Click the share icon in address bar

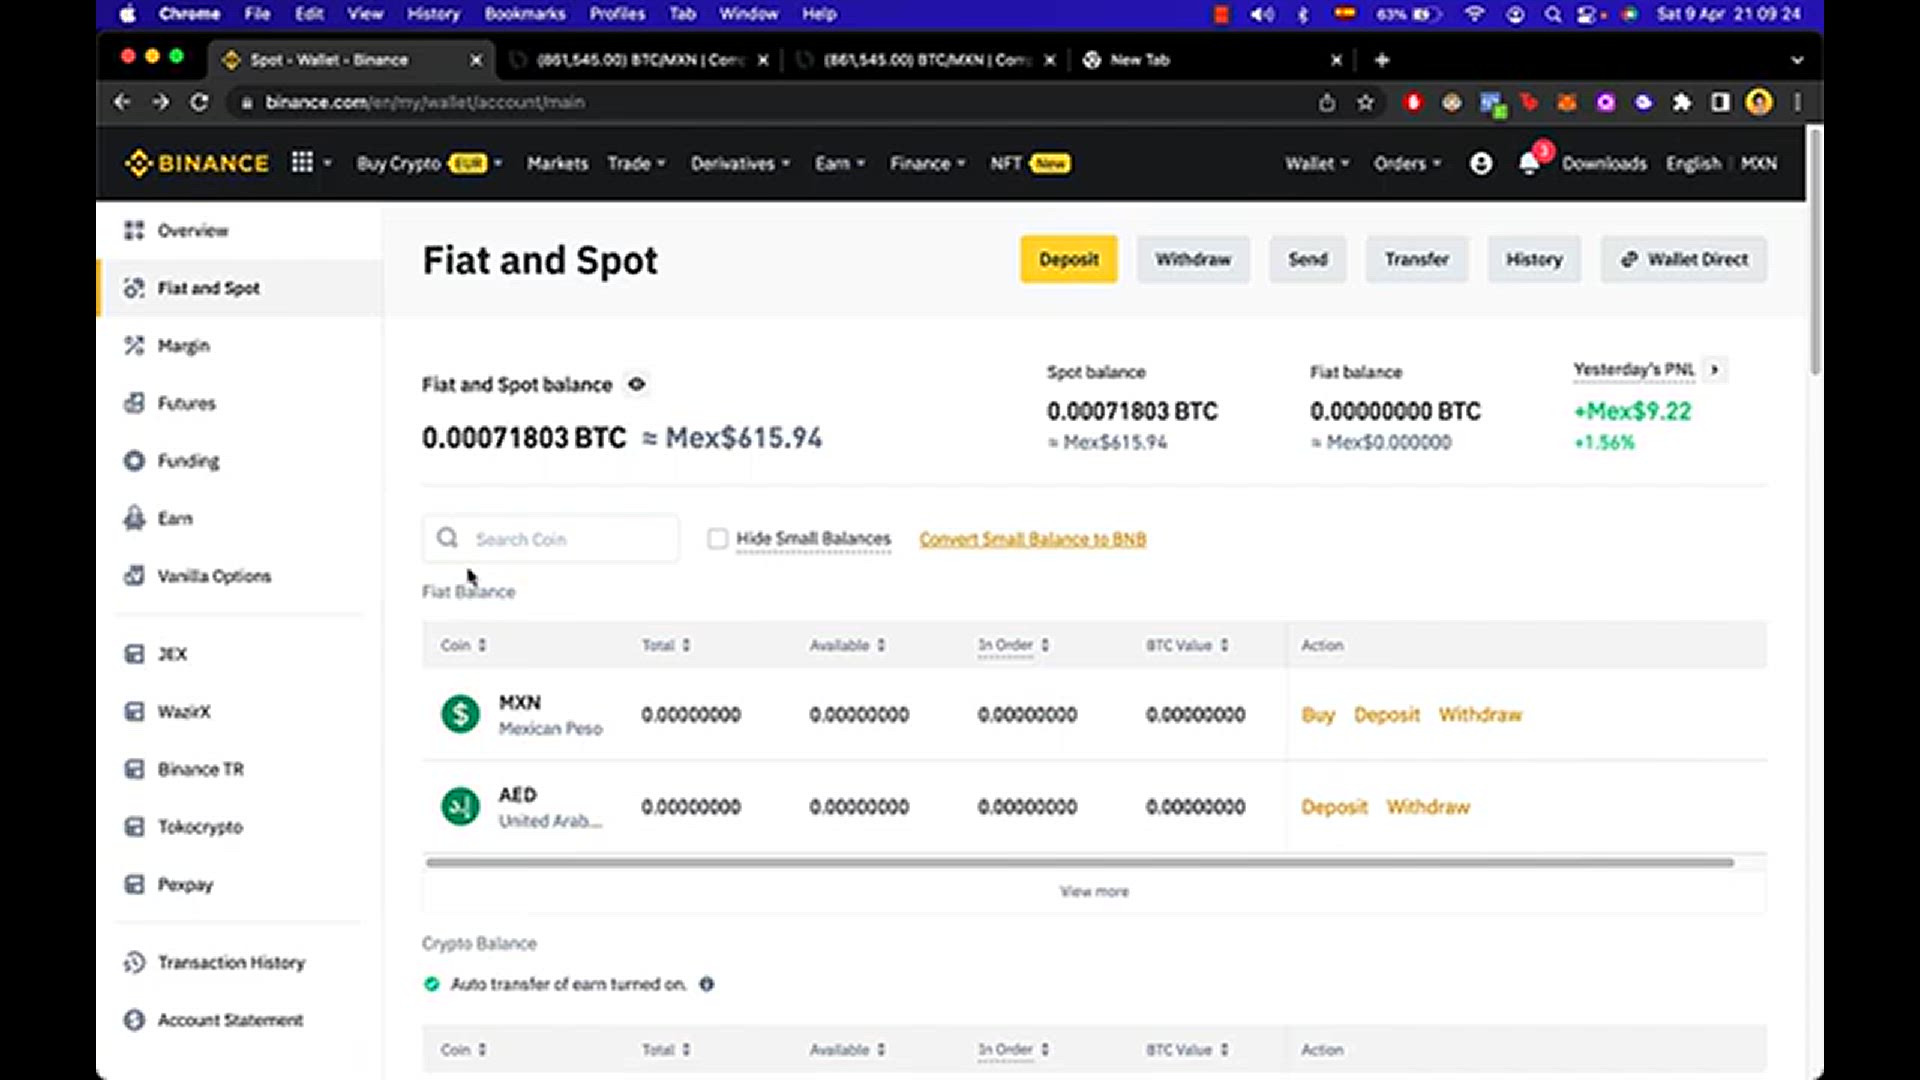point(1327,102)
